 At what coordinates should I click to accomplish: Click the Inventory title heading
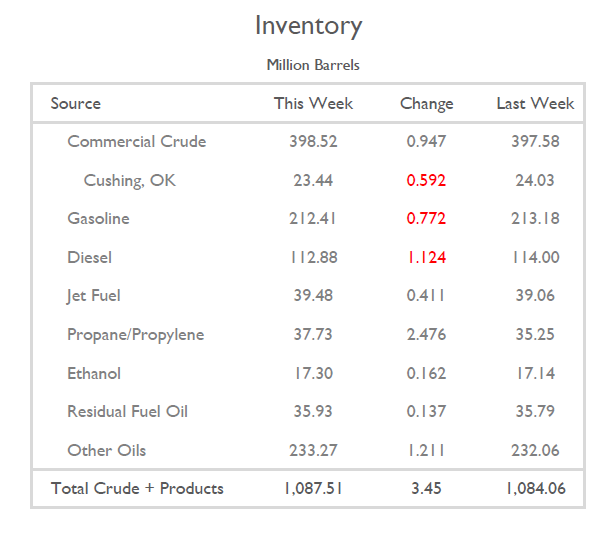[308, 26]
